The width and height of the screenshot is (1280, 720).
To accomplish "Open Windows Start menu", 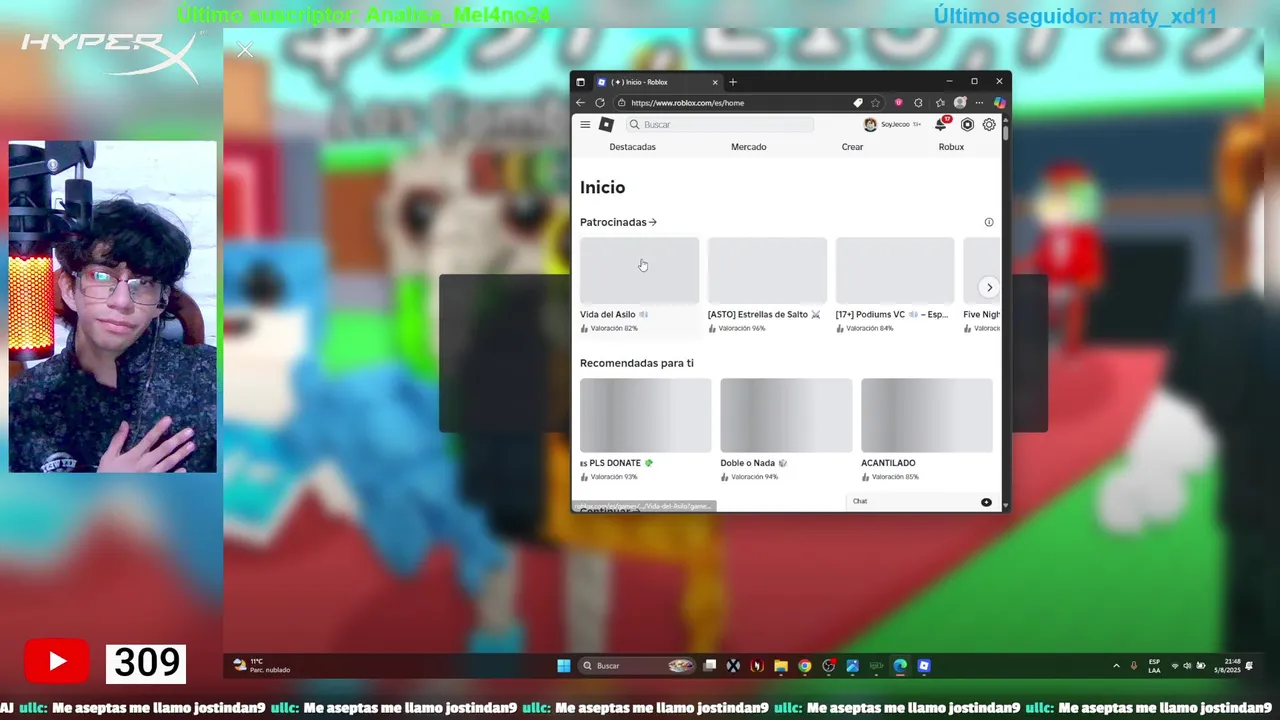I will pyautogui.click(x=563, y=666).
